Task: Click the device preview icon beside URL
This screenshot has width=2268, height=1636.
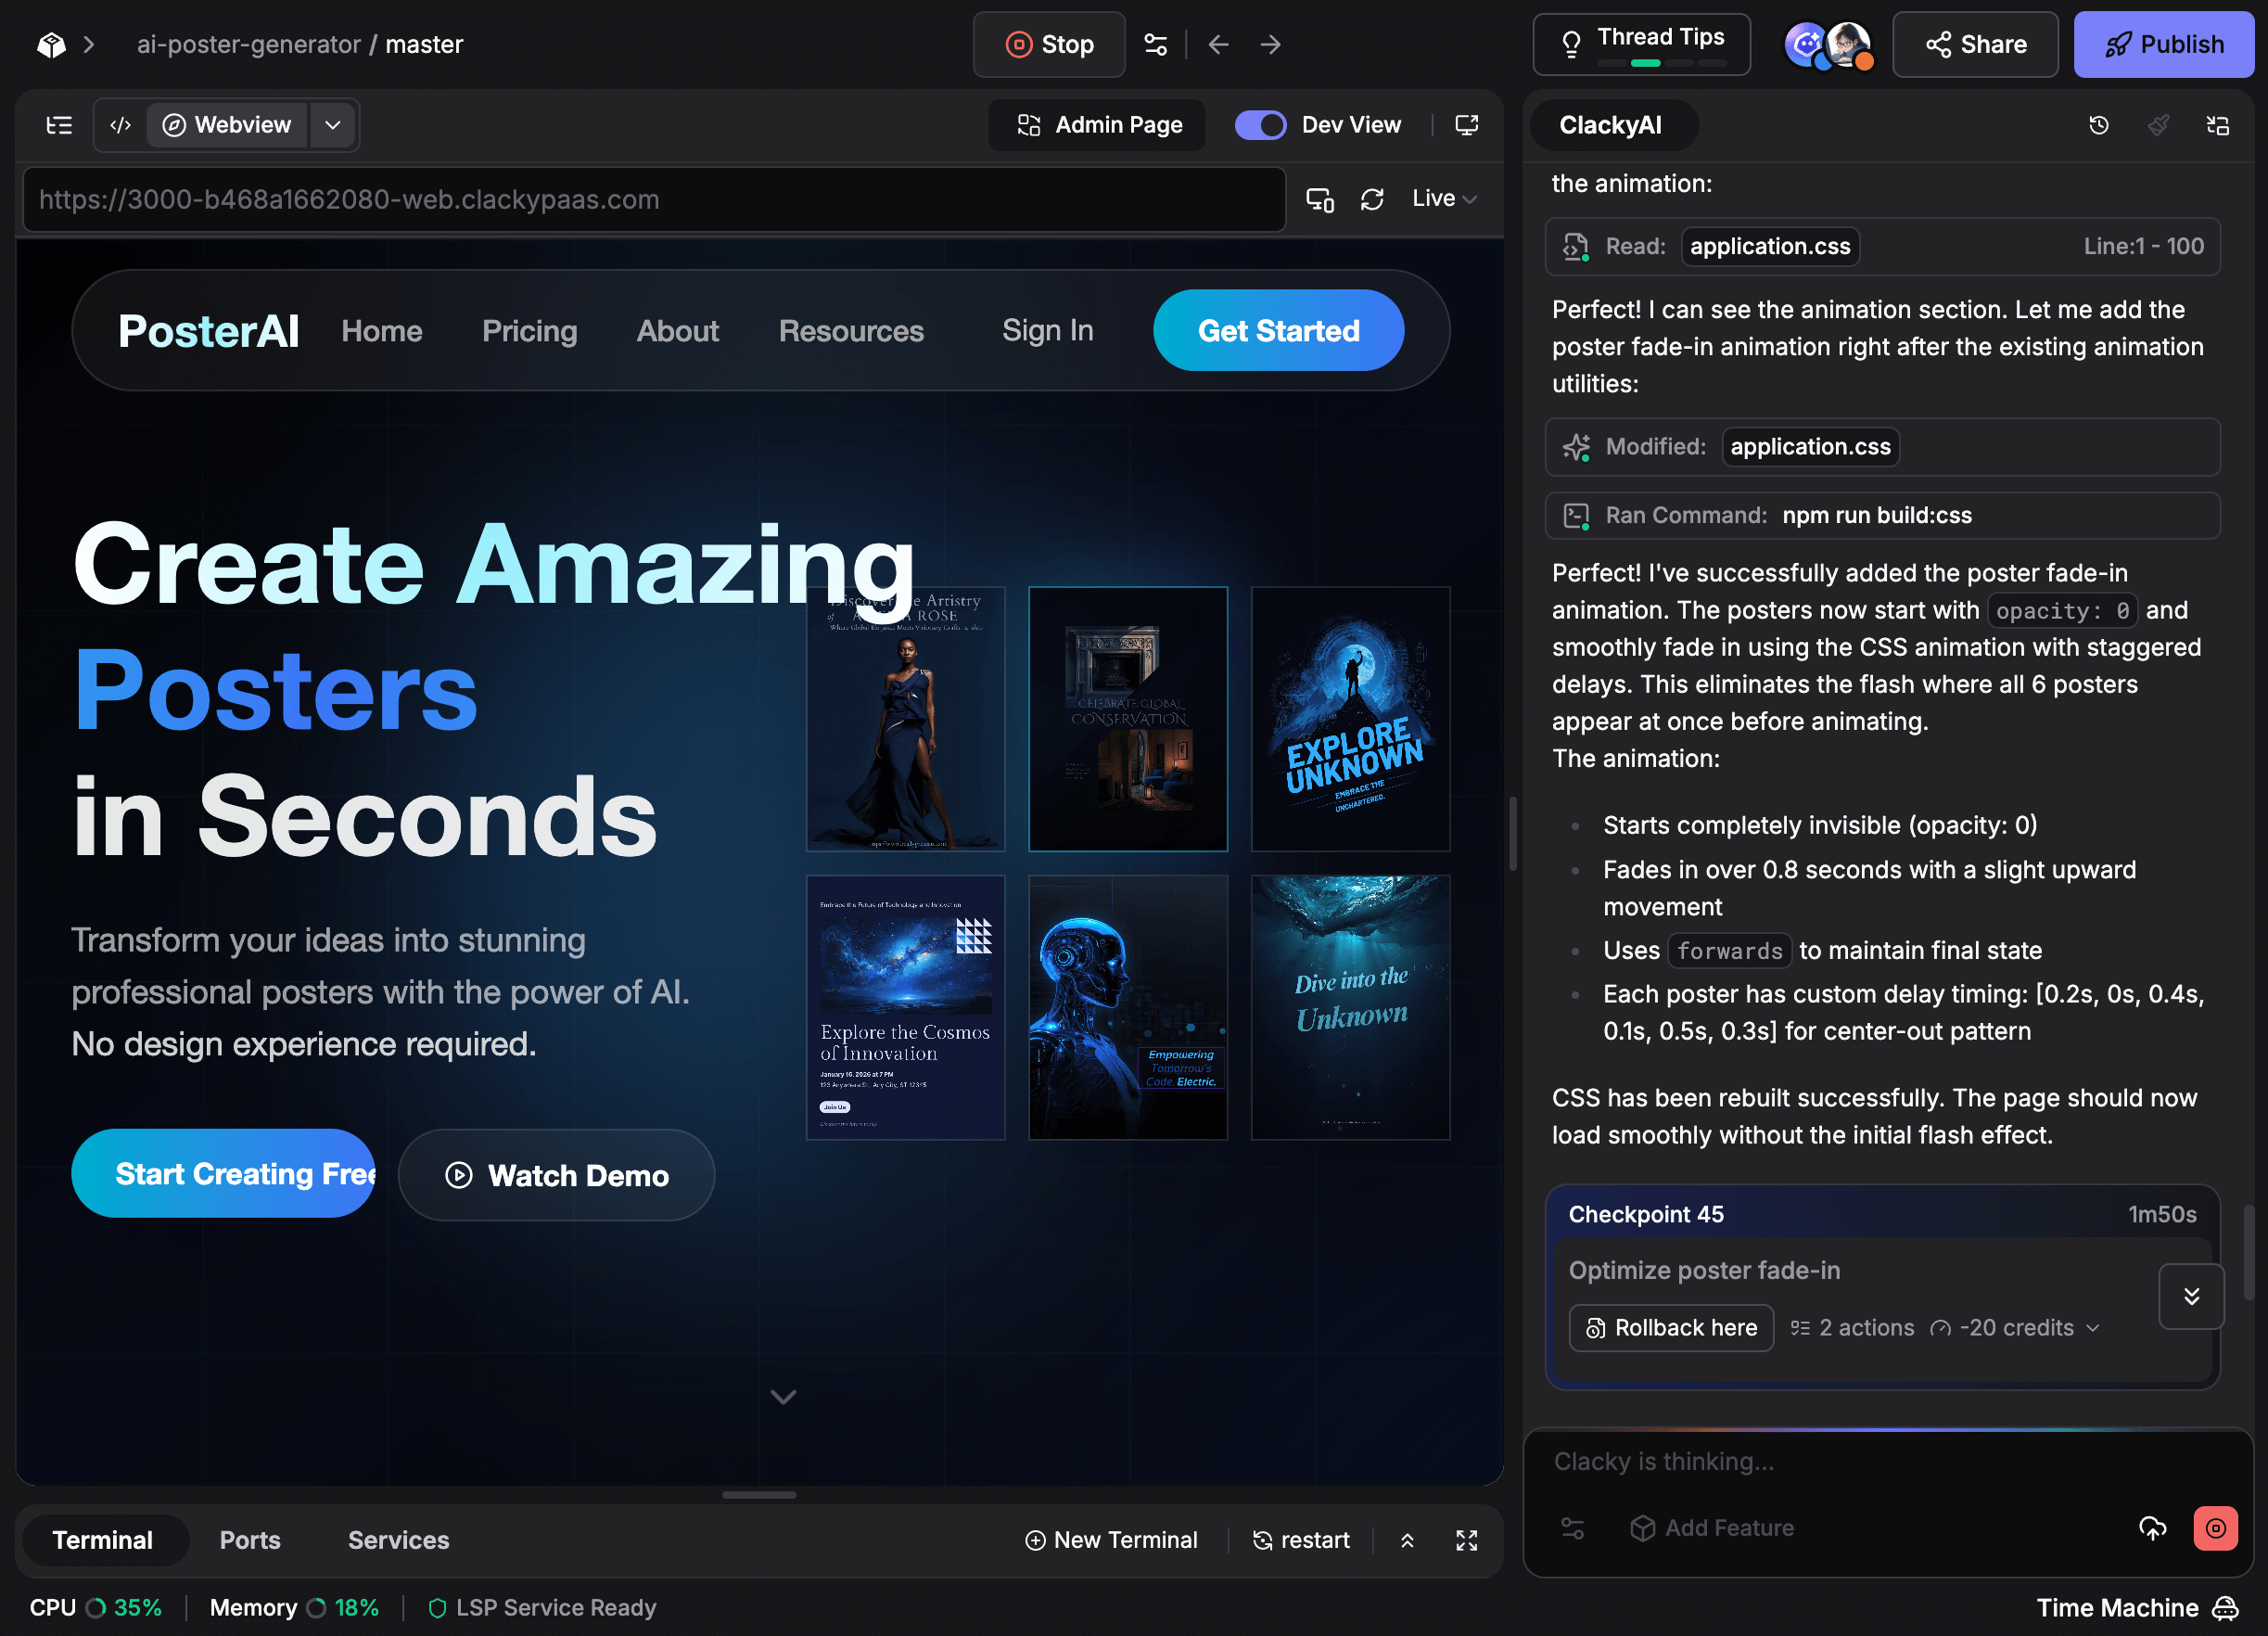Action: pyautogui.click(x=1320, y=199)
